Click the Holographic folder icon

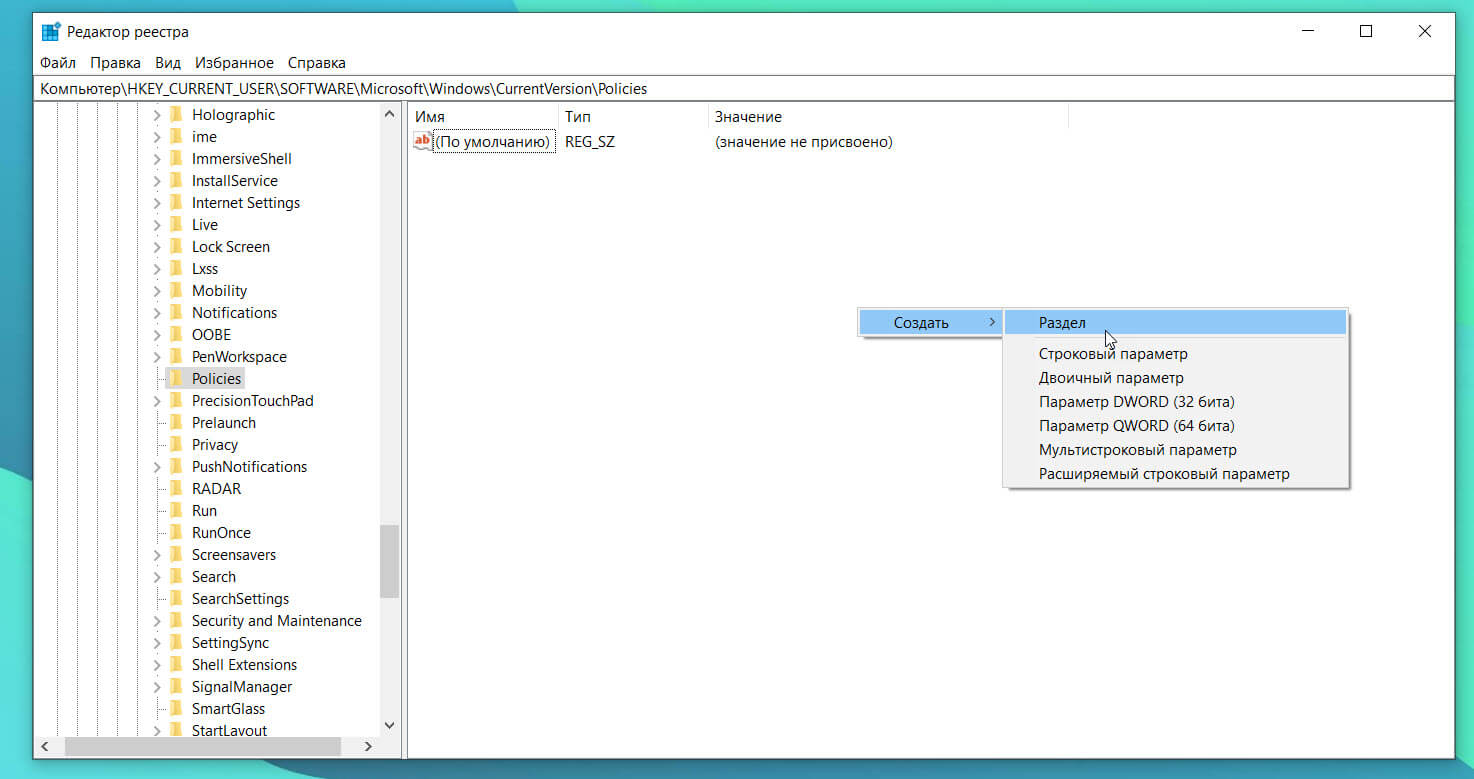tap(176, 115)
